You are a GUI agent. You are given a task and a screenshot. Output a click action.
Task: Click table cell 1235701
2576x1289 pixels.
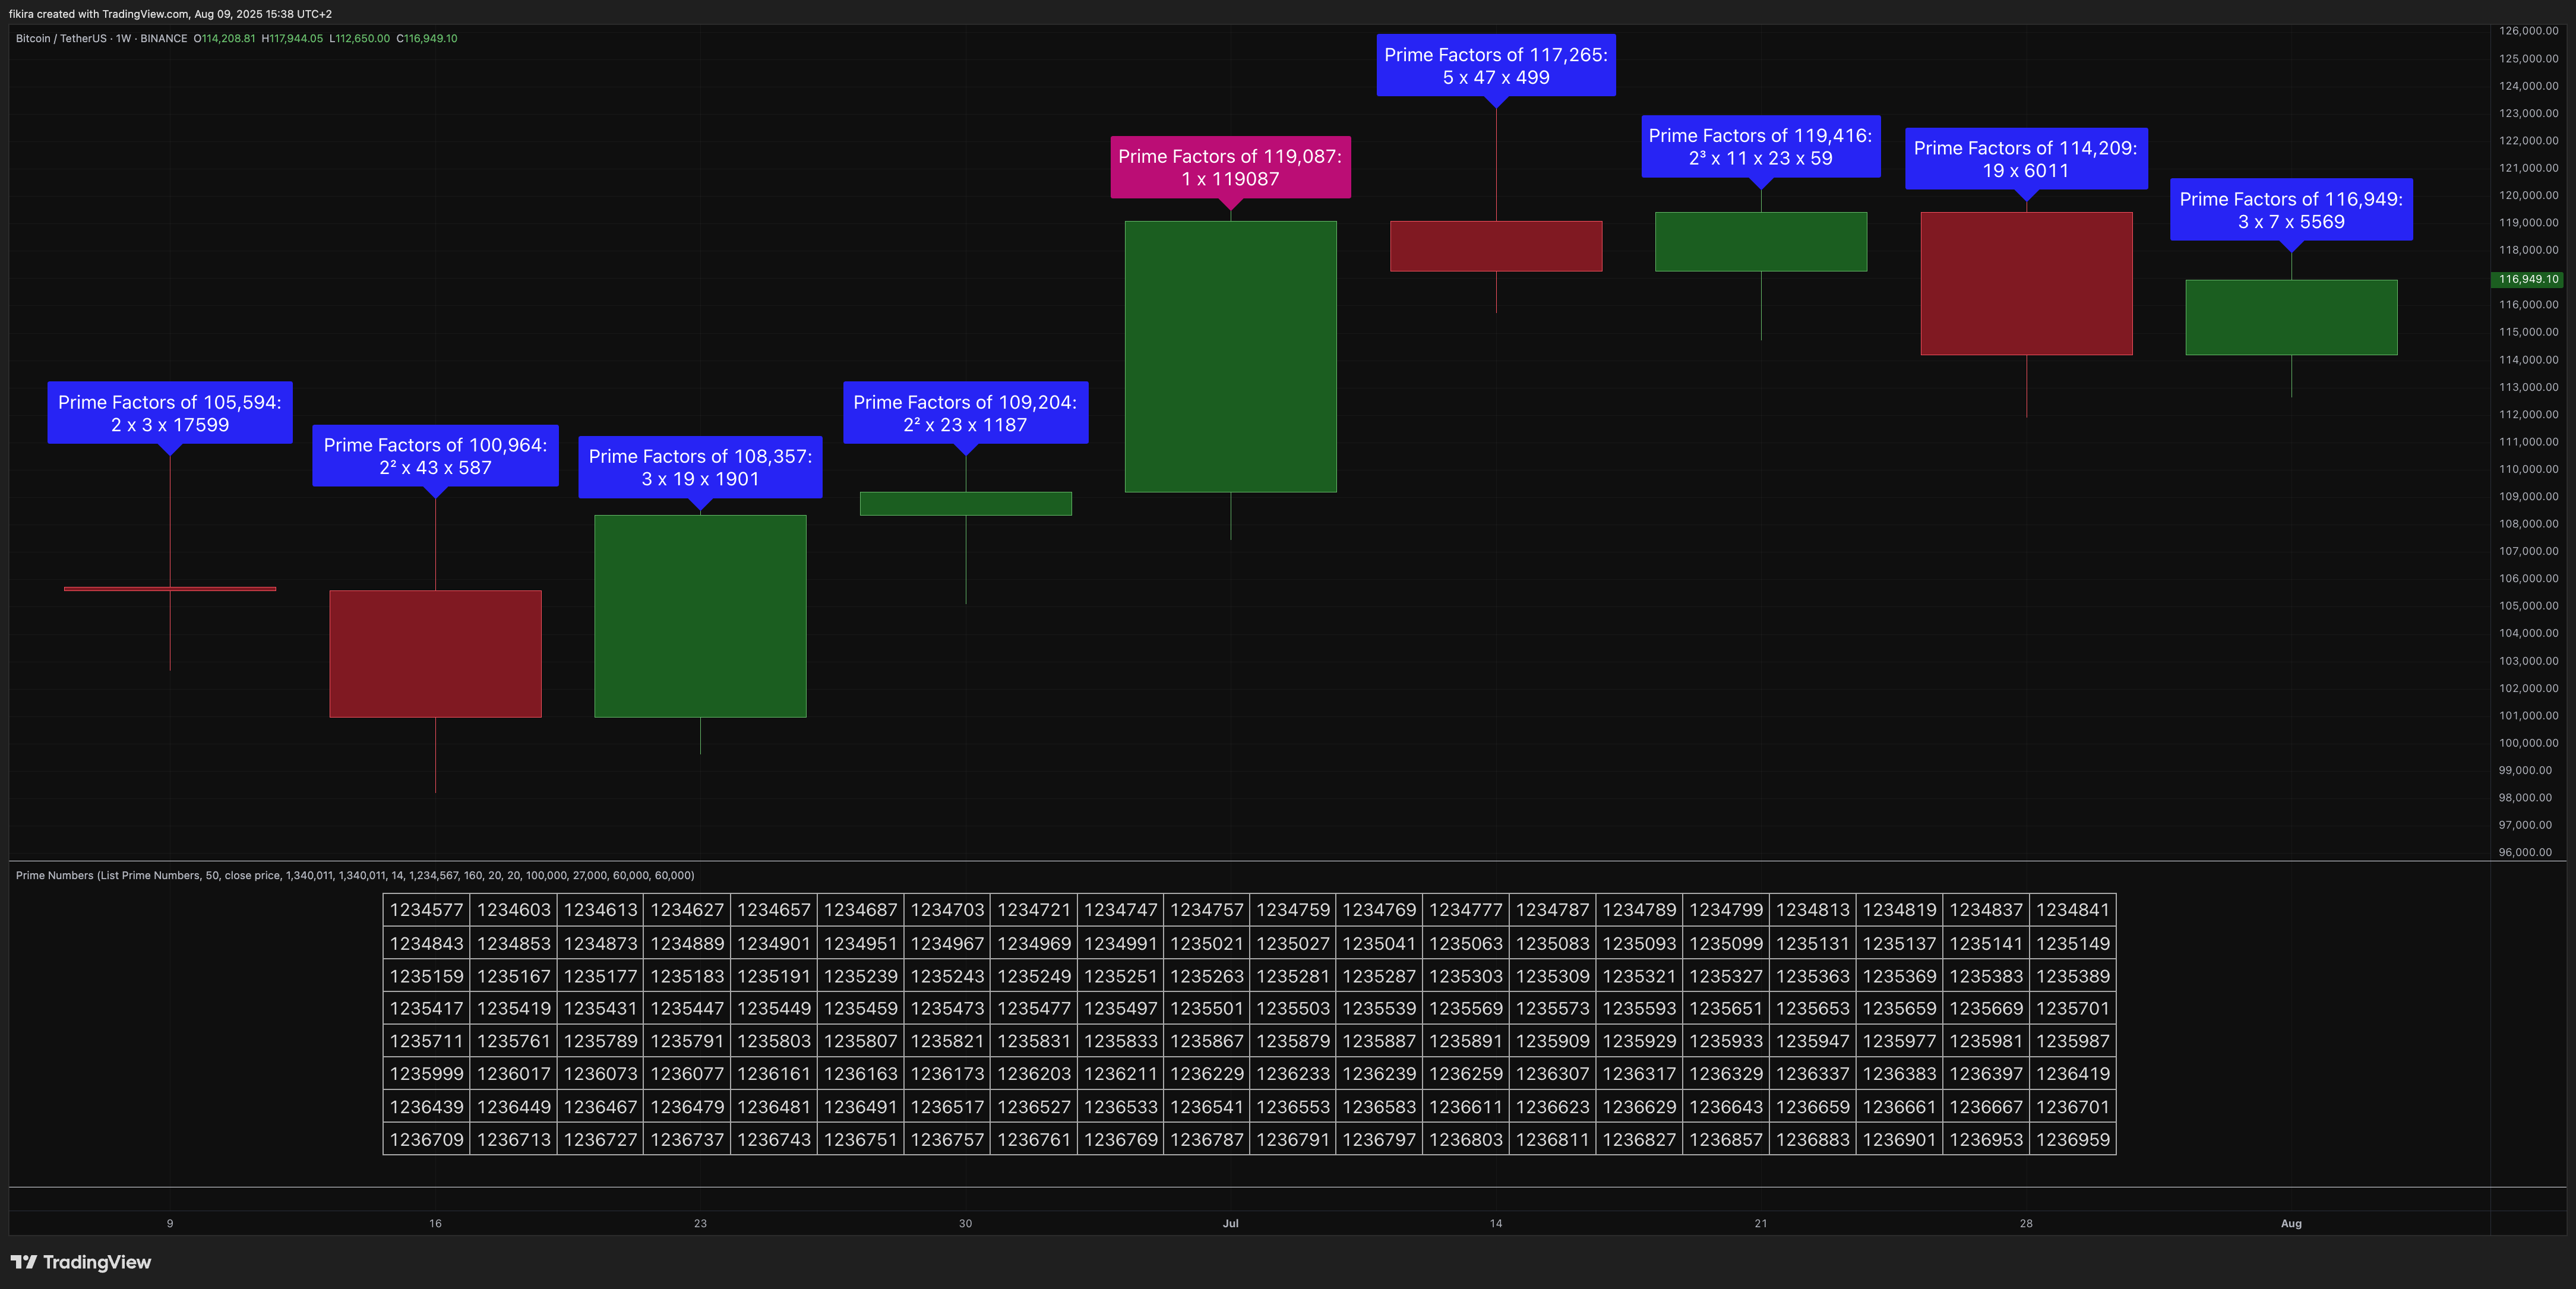pos(2073,1008)
